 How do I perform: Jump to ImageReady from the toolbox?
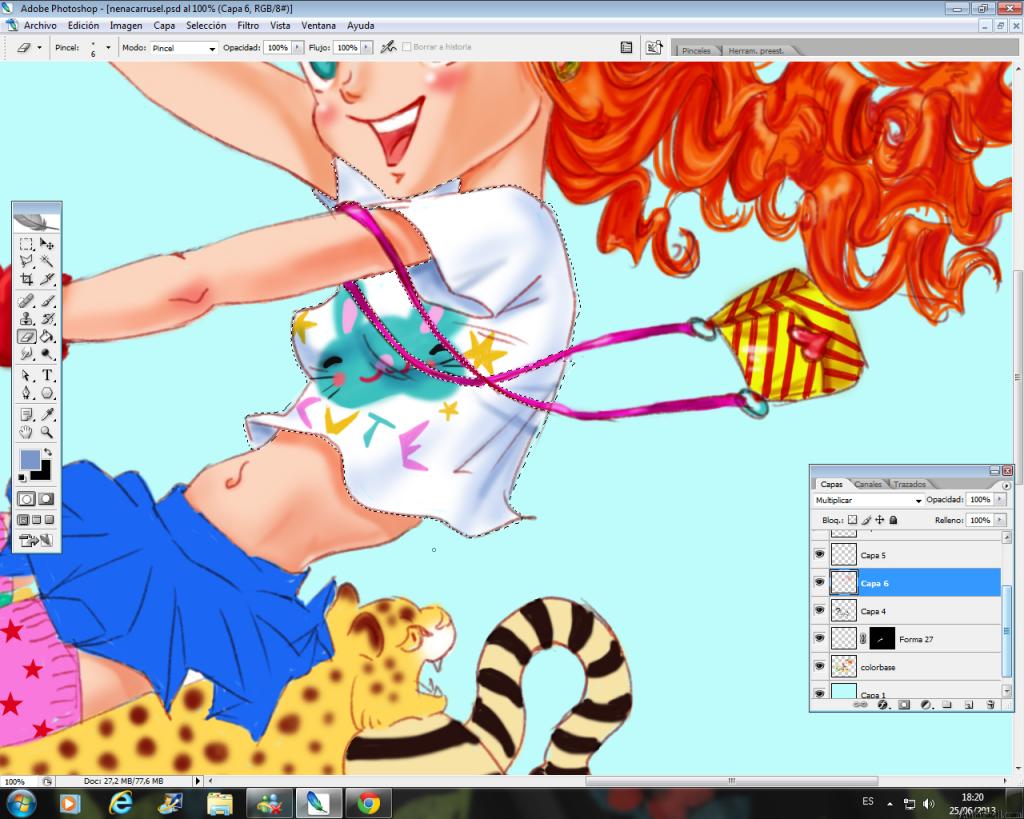37,540
